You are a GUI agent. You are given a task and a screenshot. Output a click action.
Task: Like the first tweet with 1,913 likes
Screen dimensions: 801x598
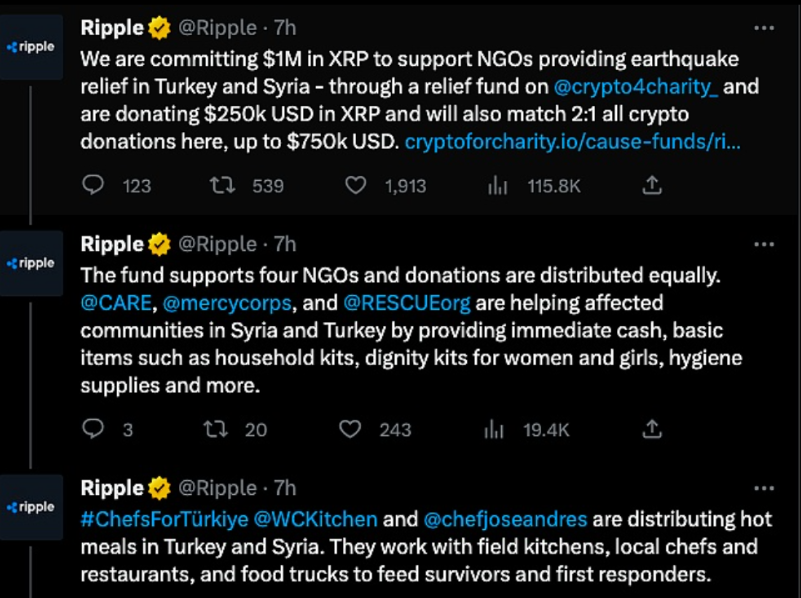(355, 185)
